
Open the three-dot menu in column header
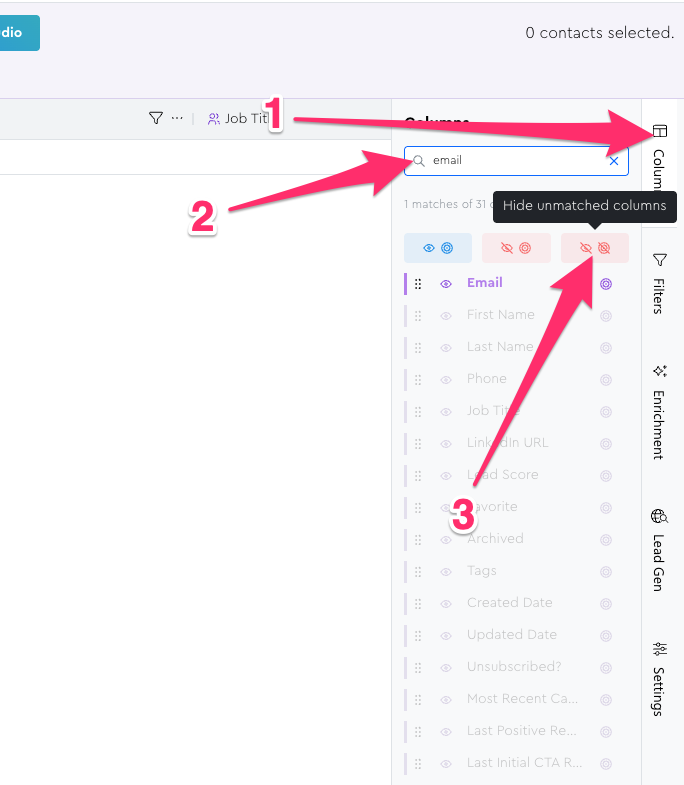tap(177, 118)
